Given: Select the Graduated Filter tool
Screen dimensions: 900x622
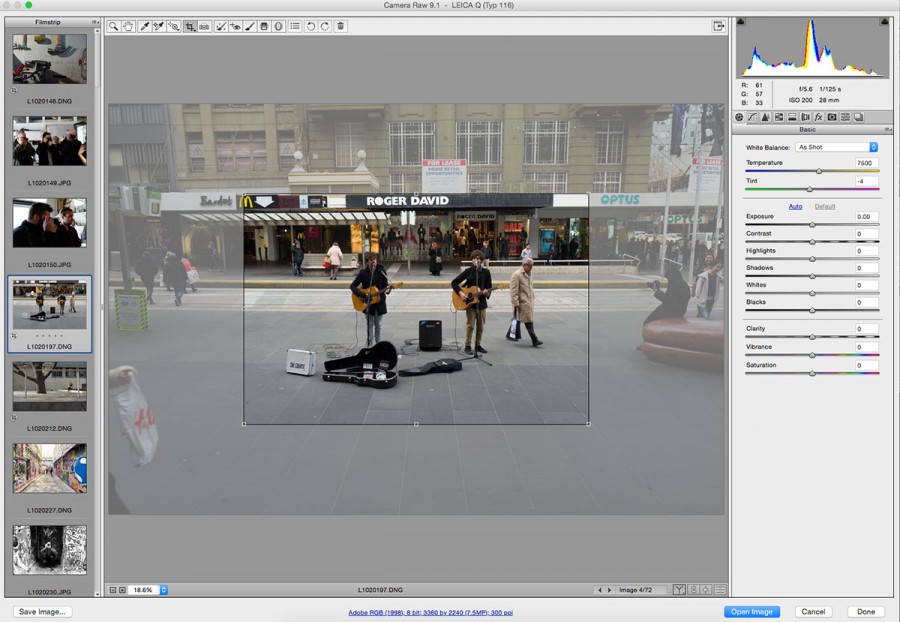Looking at the screenshot, I should click(264, 26).
